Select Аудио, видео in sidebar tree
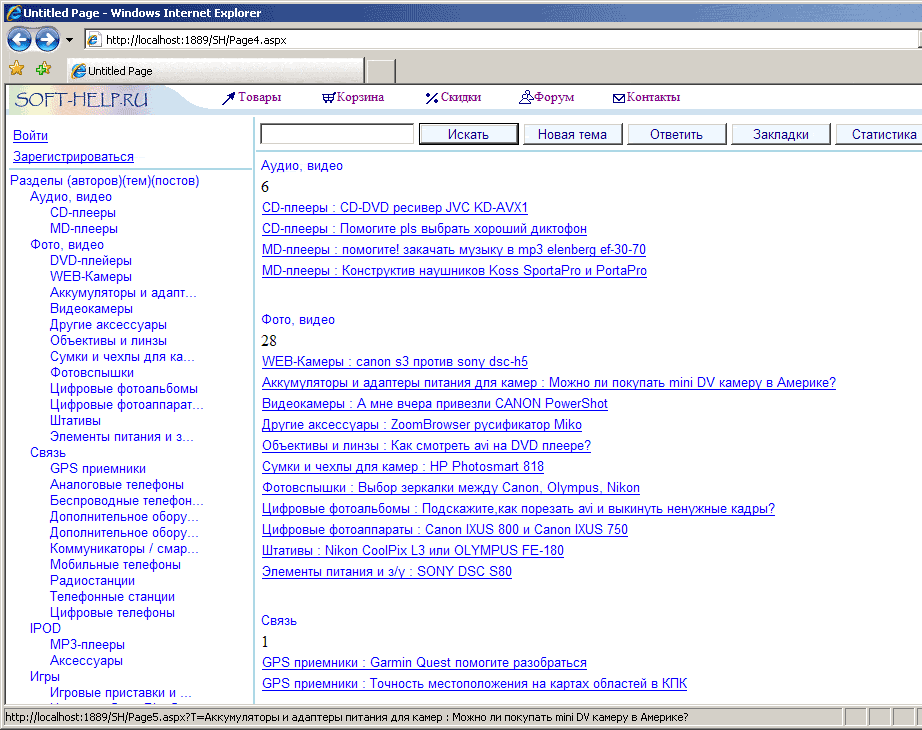 pos(71,196)
